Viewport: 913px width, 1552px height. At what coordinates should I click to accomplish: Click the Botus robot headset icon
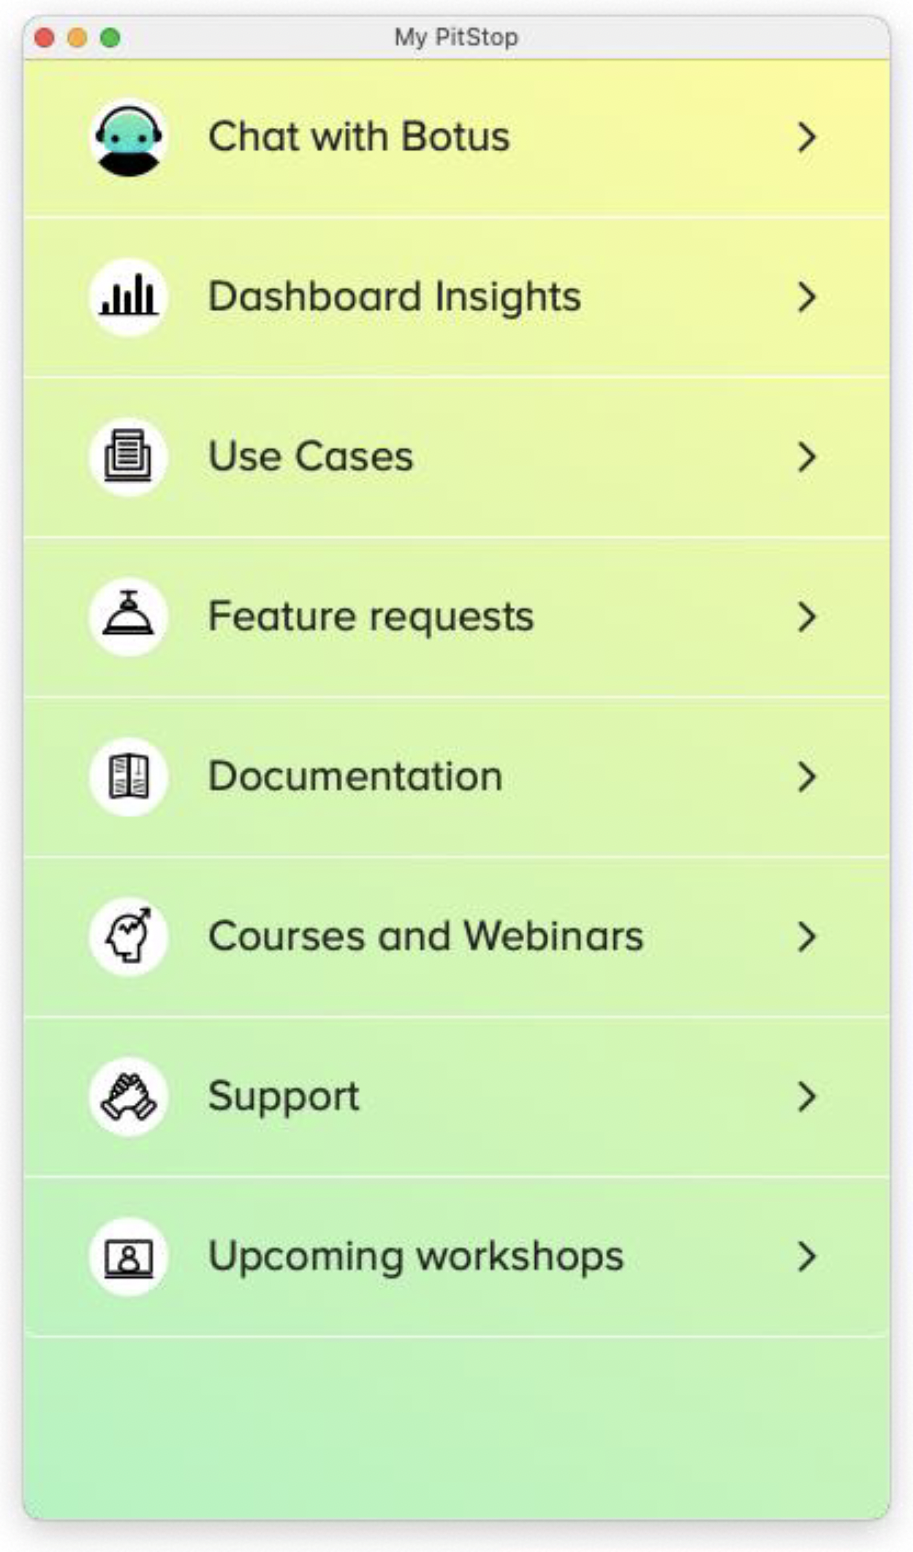tap(128, 138)
